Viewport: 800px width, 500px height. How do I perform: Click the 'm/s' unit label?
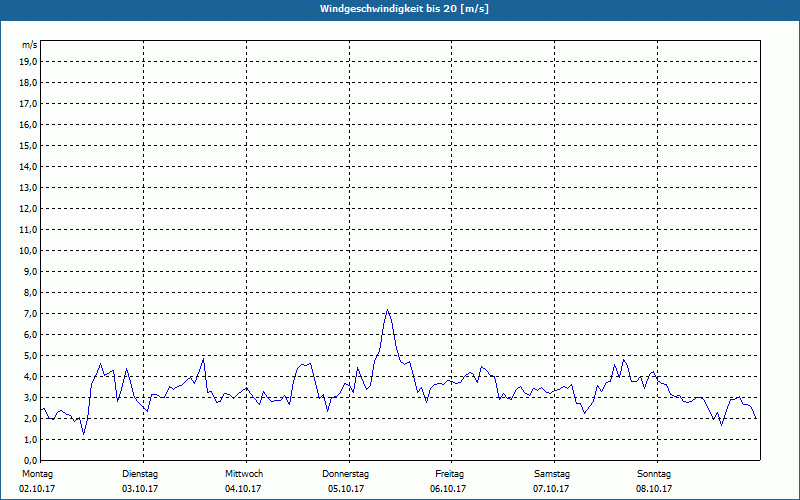pos(30,45)
